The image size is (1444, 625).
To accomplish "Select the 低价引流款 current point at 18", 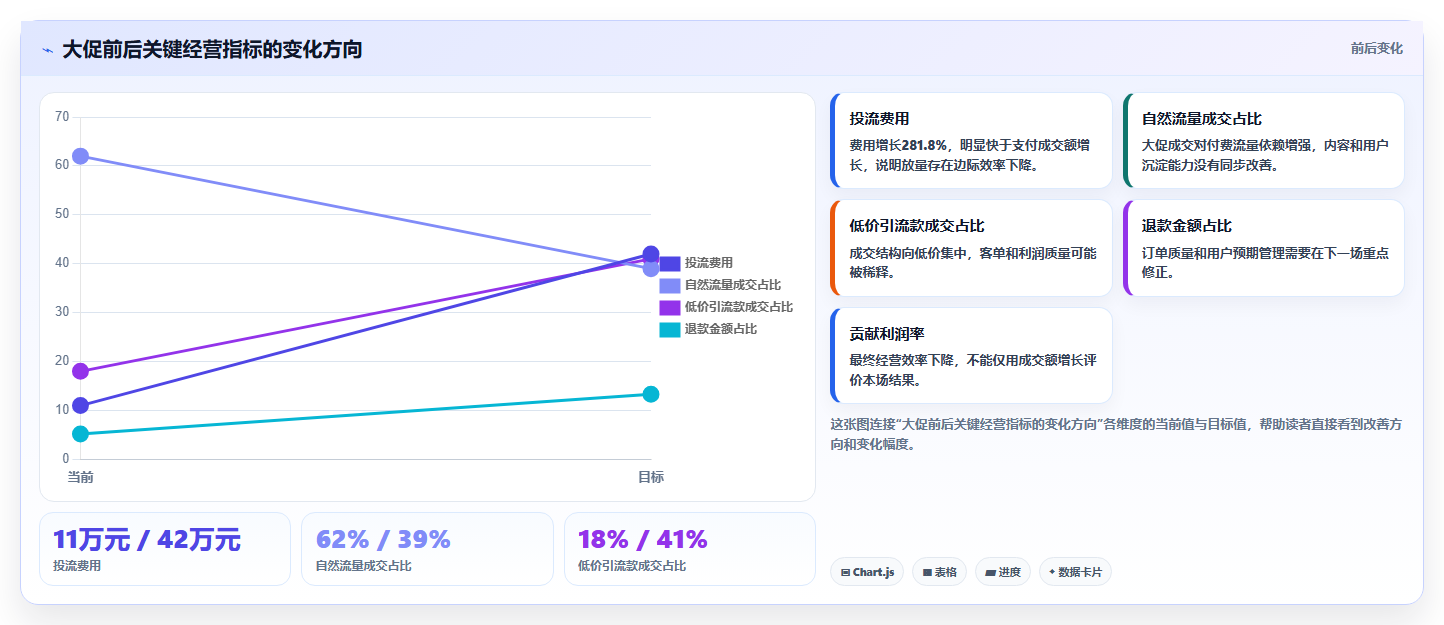I will [80, 371].
